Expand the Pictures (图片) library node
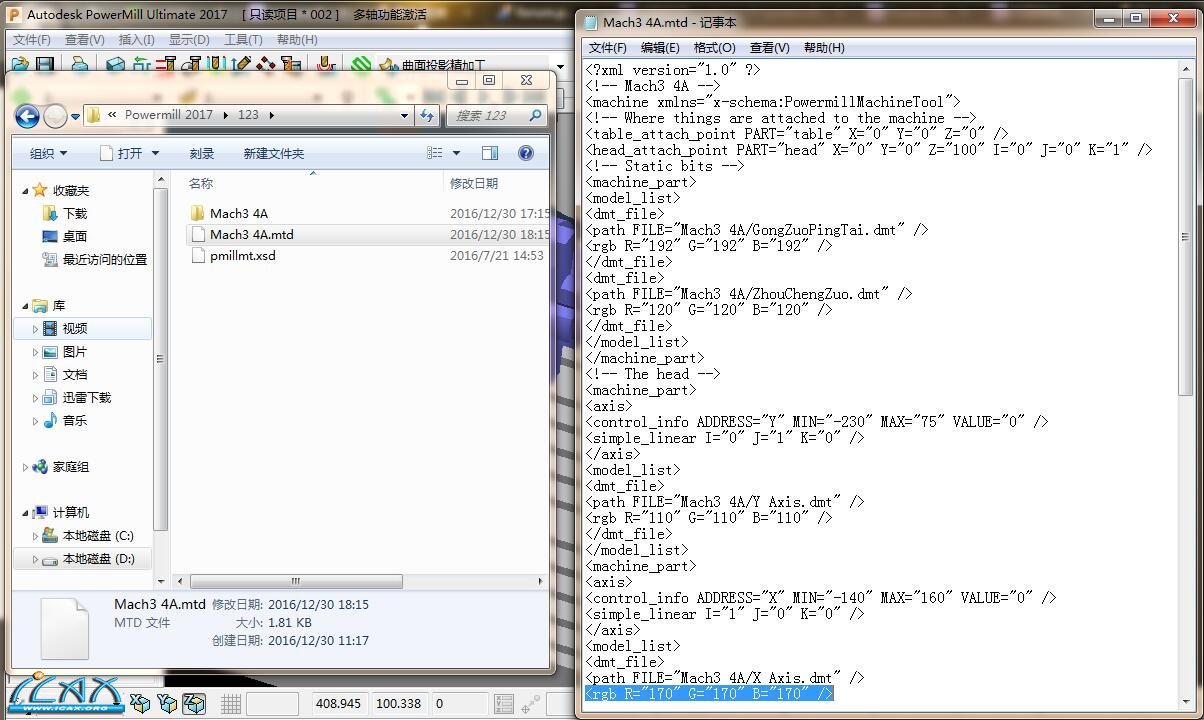The image size is (1204, 720). [x=36, y=352]
